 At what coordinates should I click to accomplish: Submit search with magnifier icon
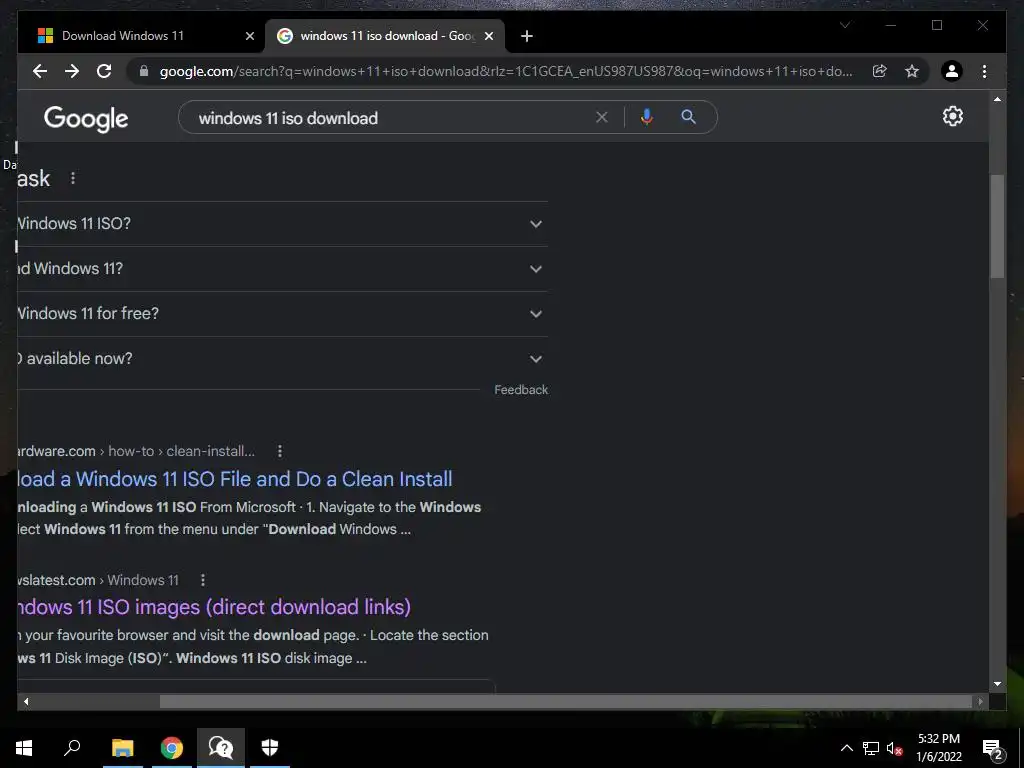coord(688,117)
